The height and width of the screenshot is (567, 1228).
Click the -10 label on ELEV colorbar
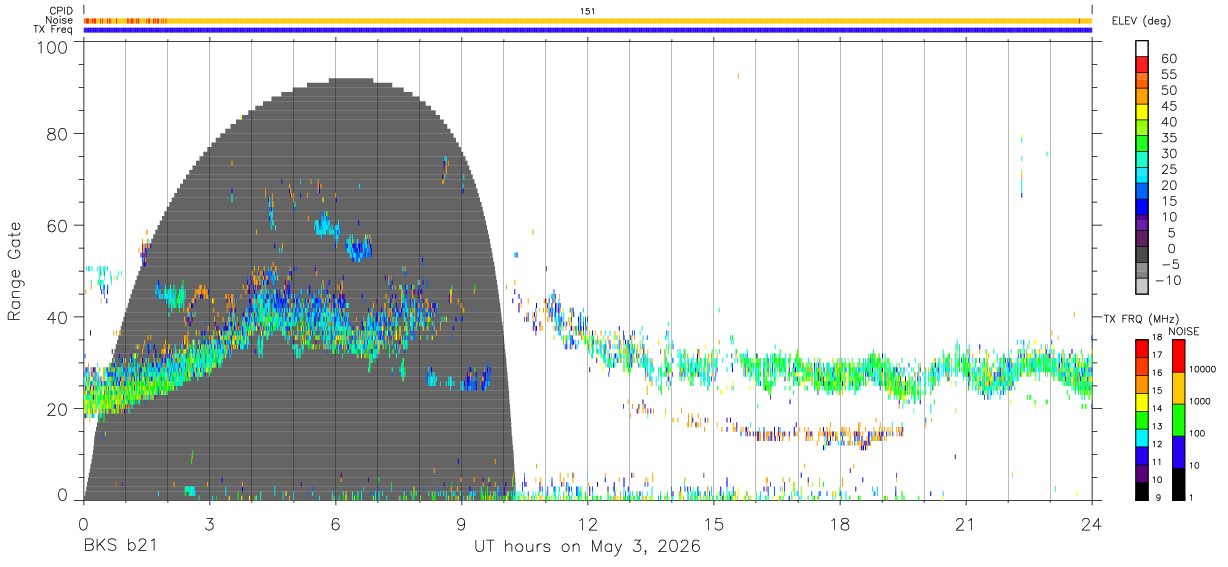pos(1167,280)
